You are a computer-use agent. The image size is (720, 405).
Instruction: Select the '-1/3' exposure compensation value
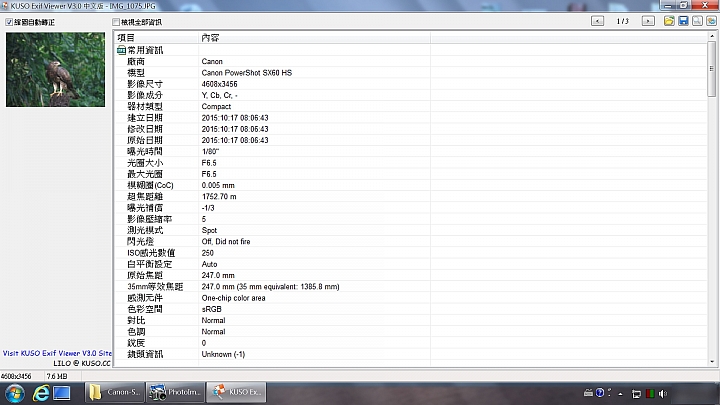(208, 208)
